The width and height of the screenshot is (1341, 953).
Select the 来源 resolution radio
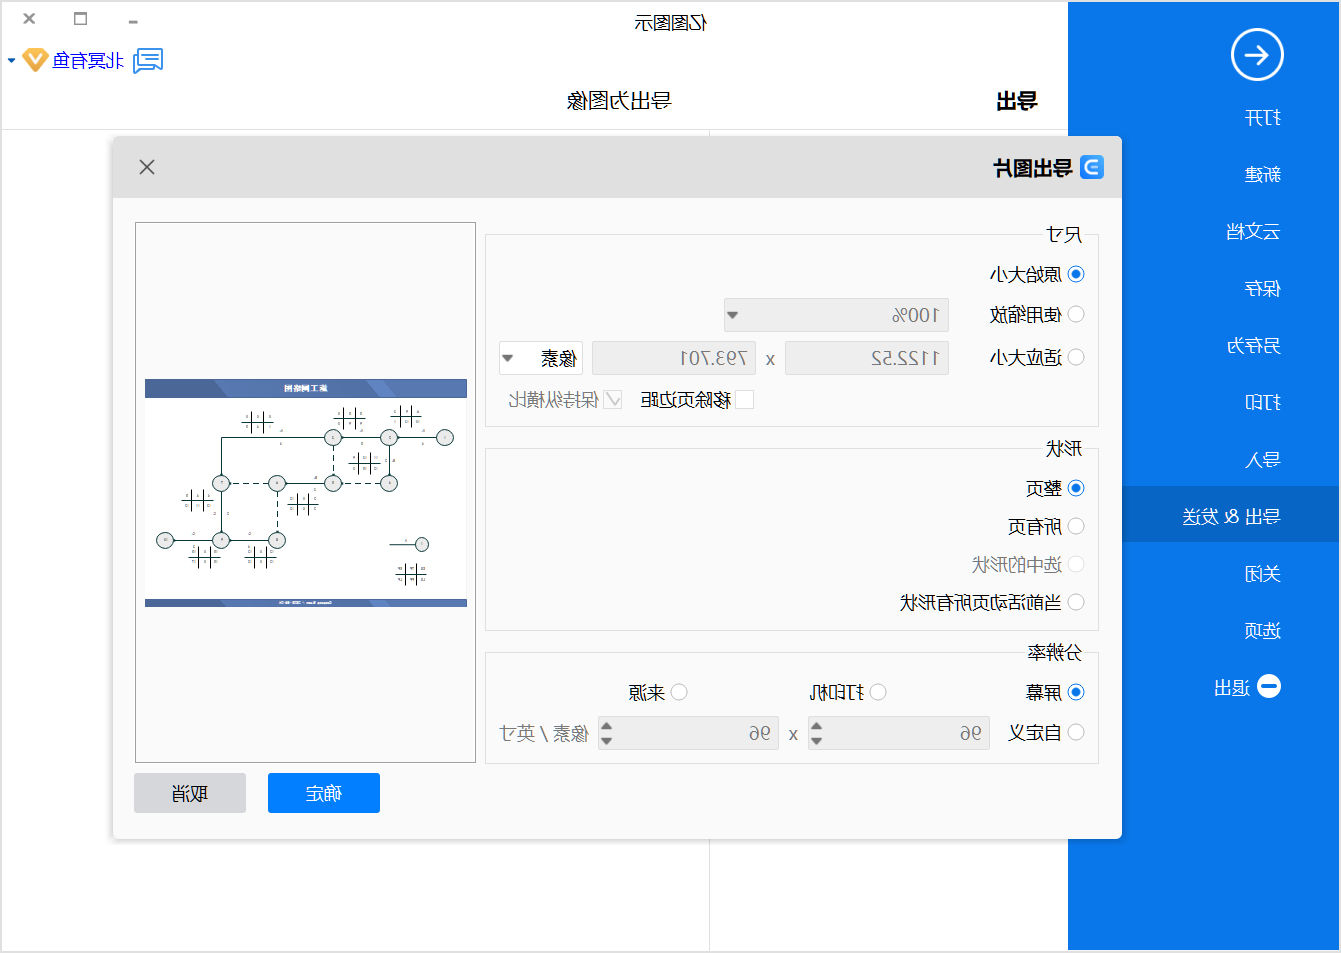pos(679,692)
